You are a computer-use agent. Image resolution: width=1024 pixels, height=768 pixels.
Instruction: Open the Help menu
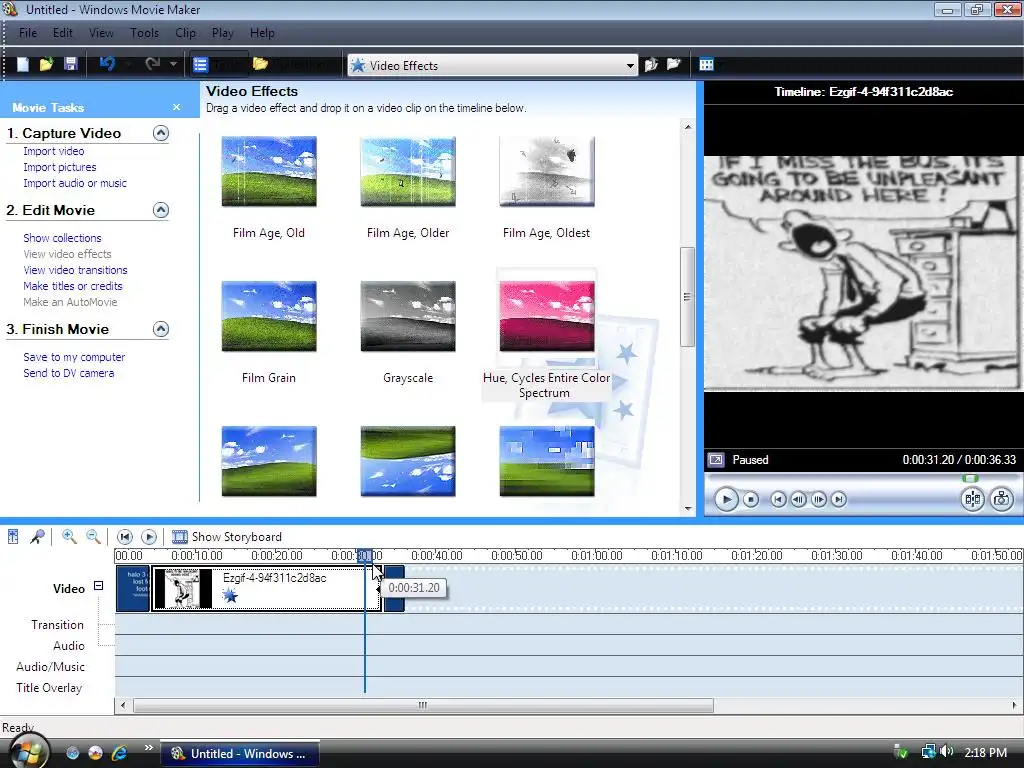tap(263, 33)
